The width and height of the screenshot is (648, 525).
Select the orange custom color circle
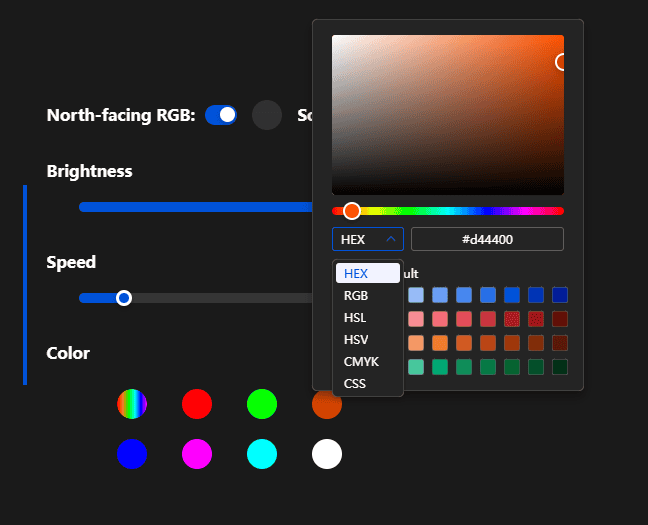[x=327, y=405]
